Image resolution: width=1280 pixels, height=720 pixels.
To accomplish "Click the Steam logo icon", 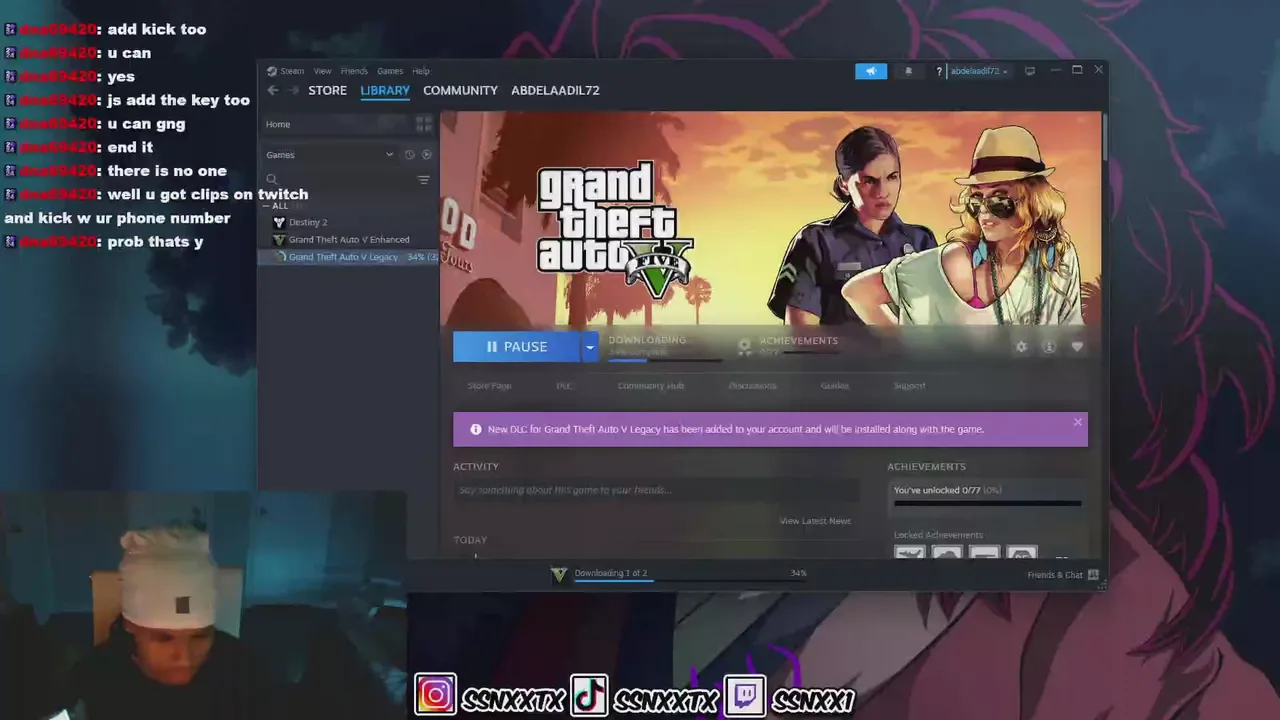I will [x=271, y=71].
